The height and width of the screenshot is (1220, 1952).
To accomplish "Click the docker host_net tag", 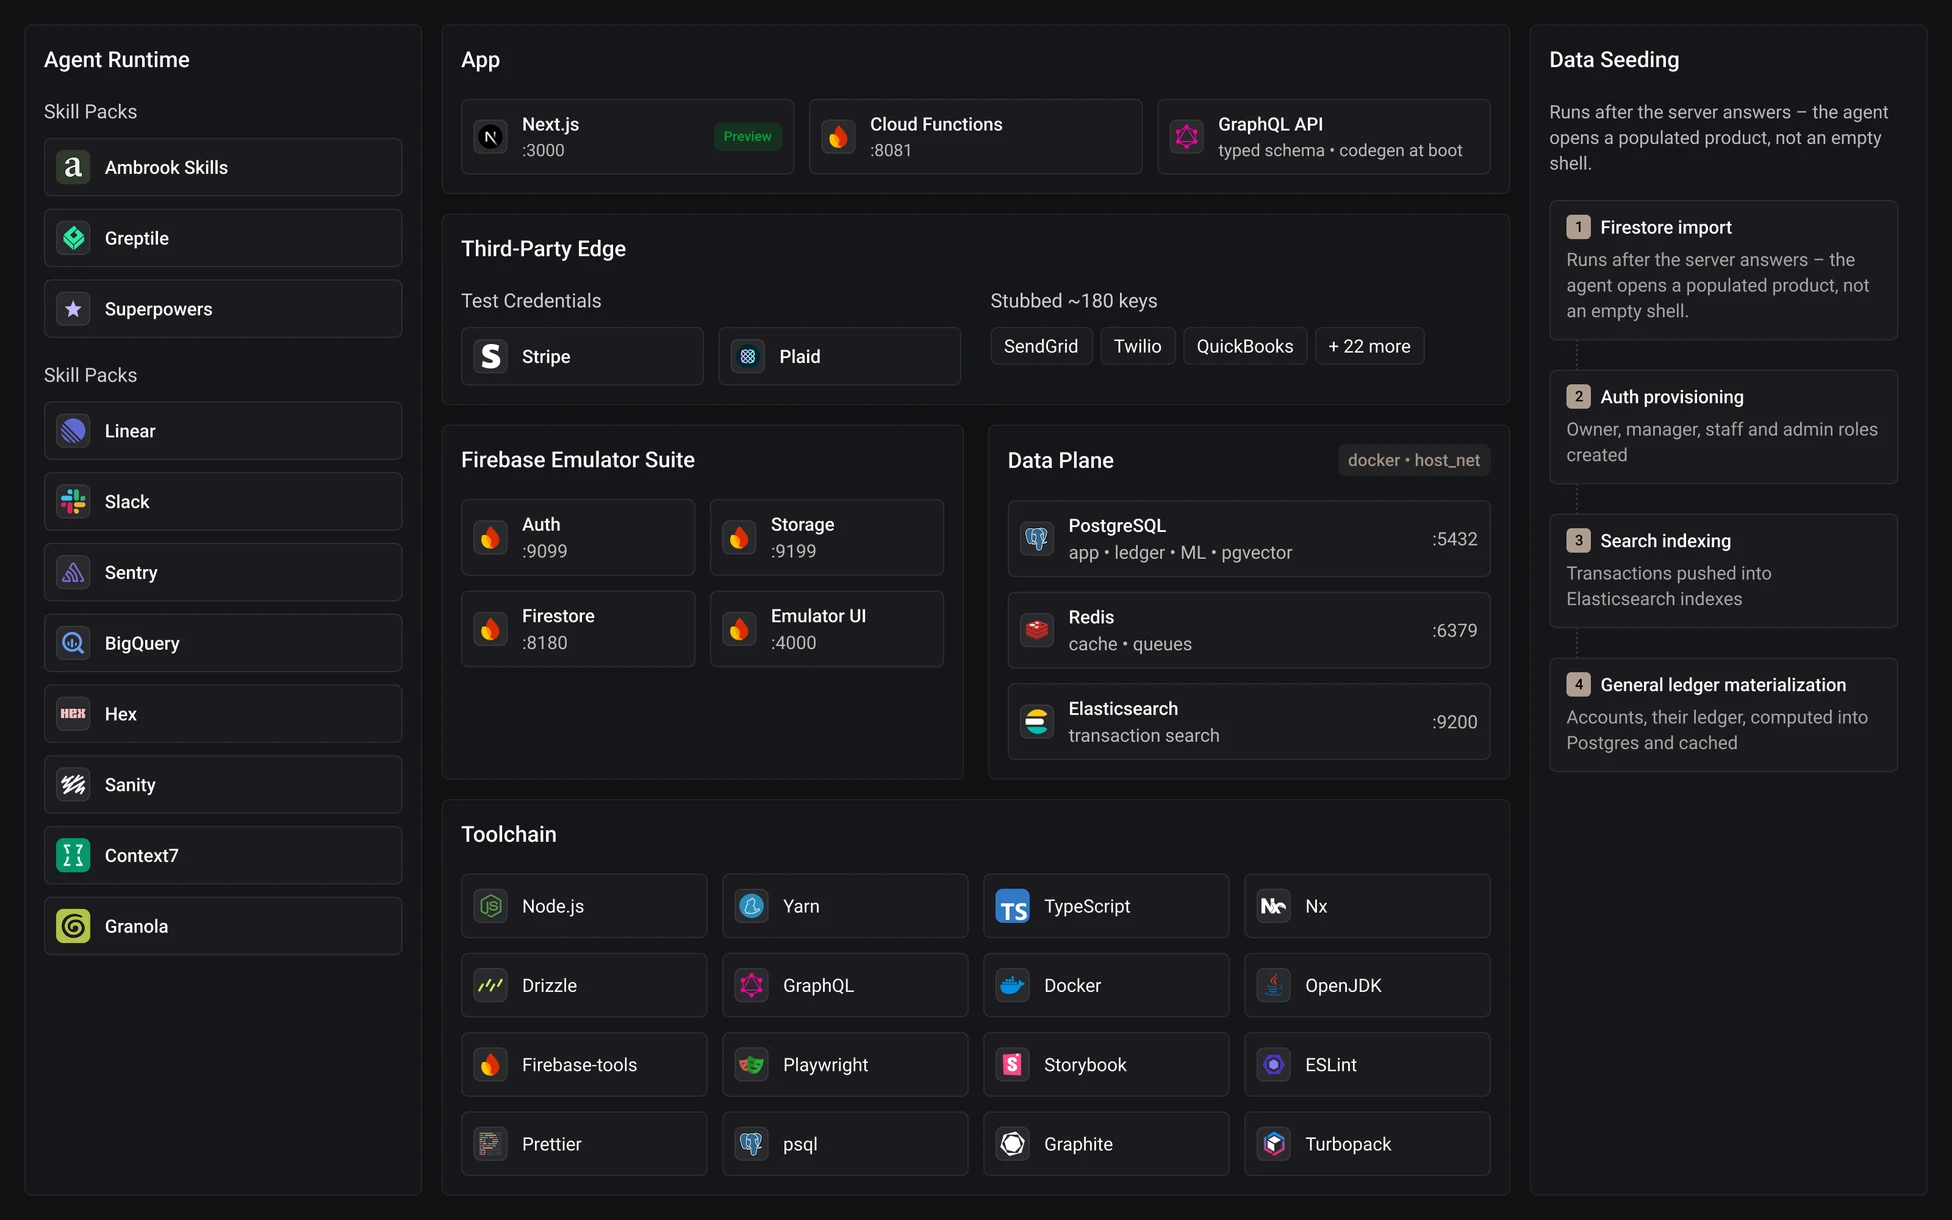I will coord(1413,460).
